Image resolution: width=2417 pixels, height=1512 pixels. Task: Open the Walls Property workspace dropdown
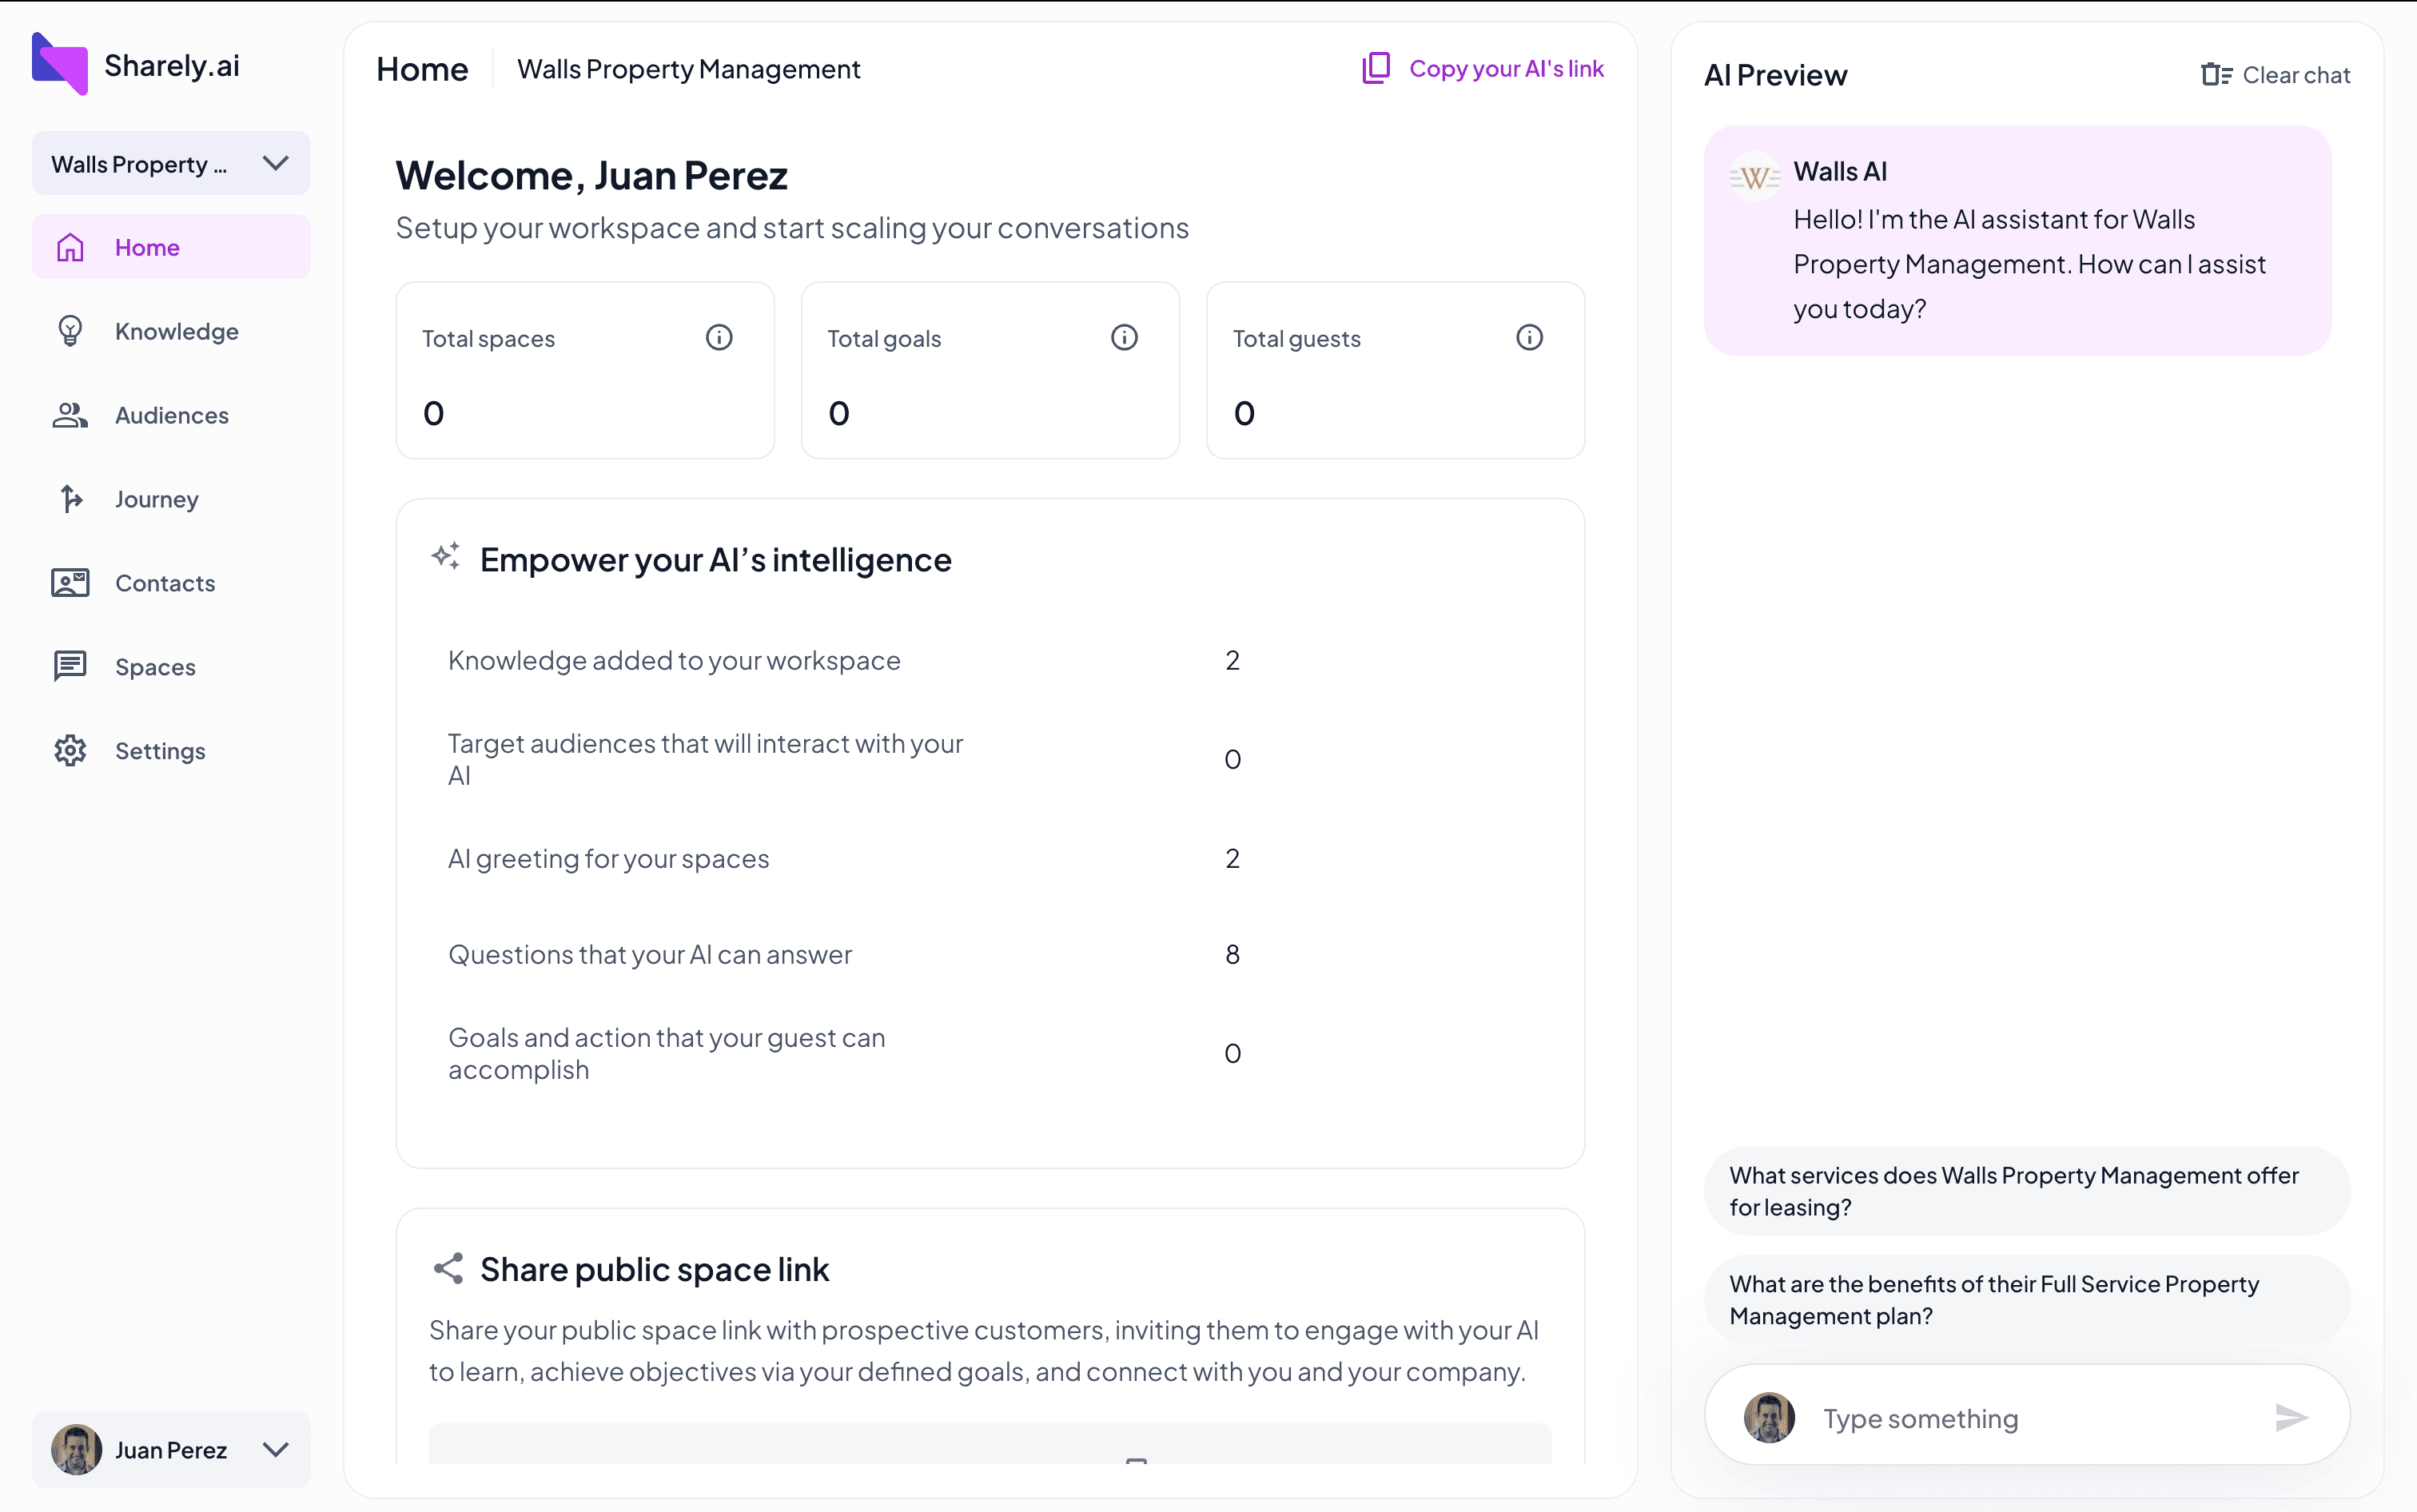click(x=171, y=164)
